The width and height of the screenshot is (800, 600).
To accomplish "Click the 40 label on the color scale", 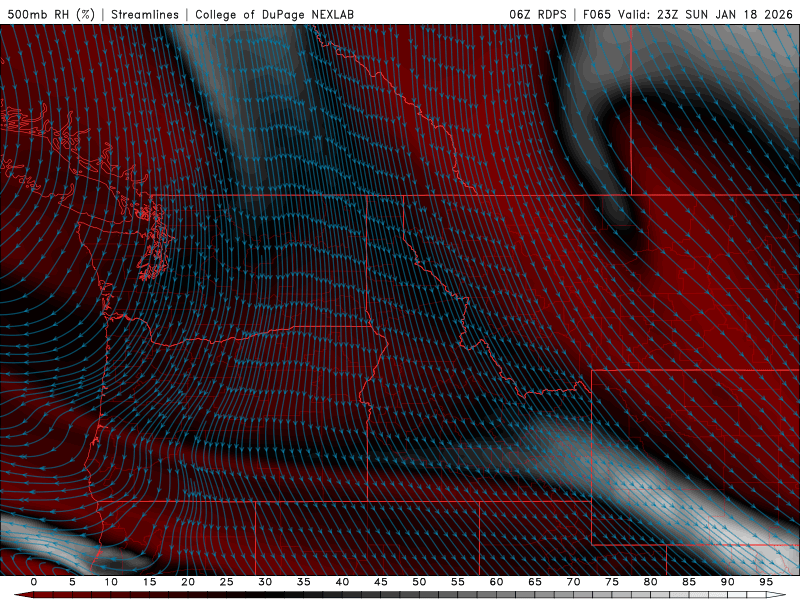I will 342,582.
